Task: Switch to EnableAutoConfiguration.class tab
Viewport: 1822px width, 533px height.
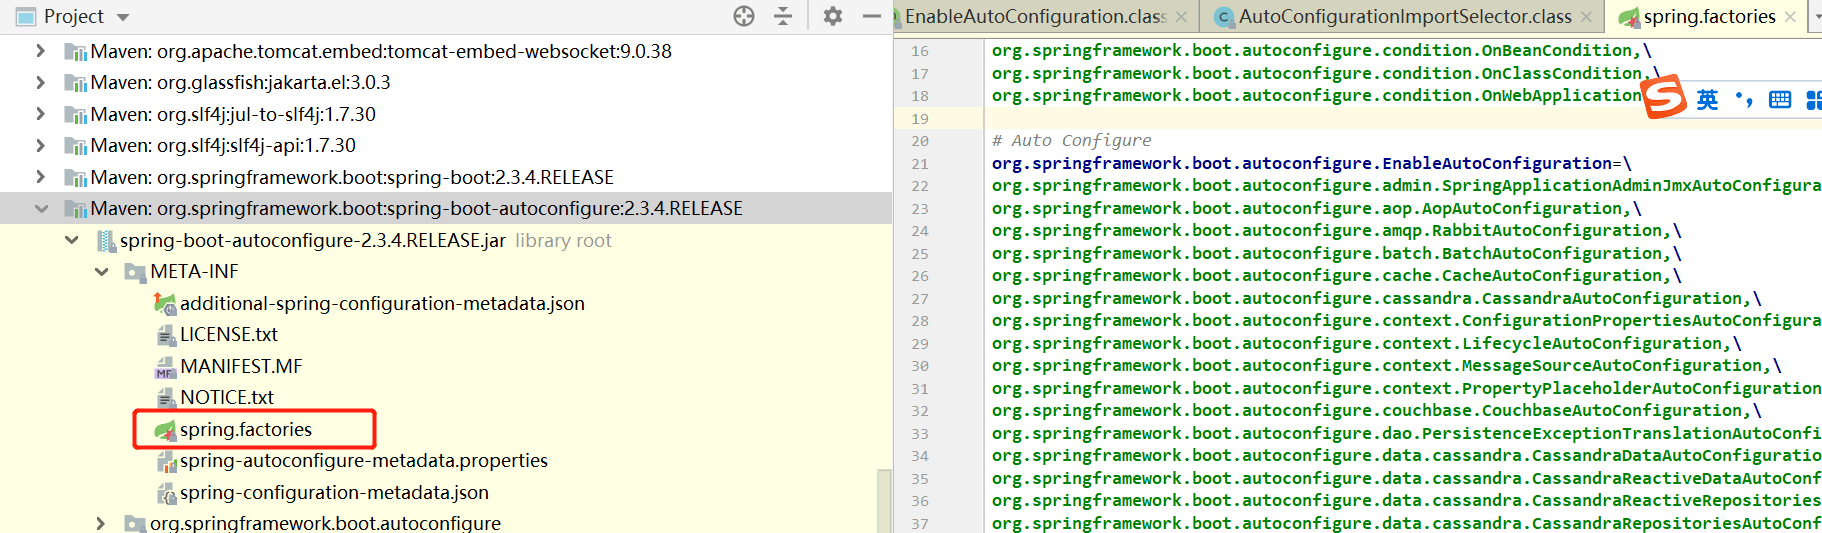Action: pos(1035,17)
